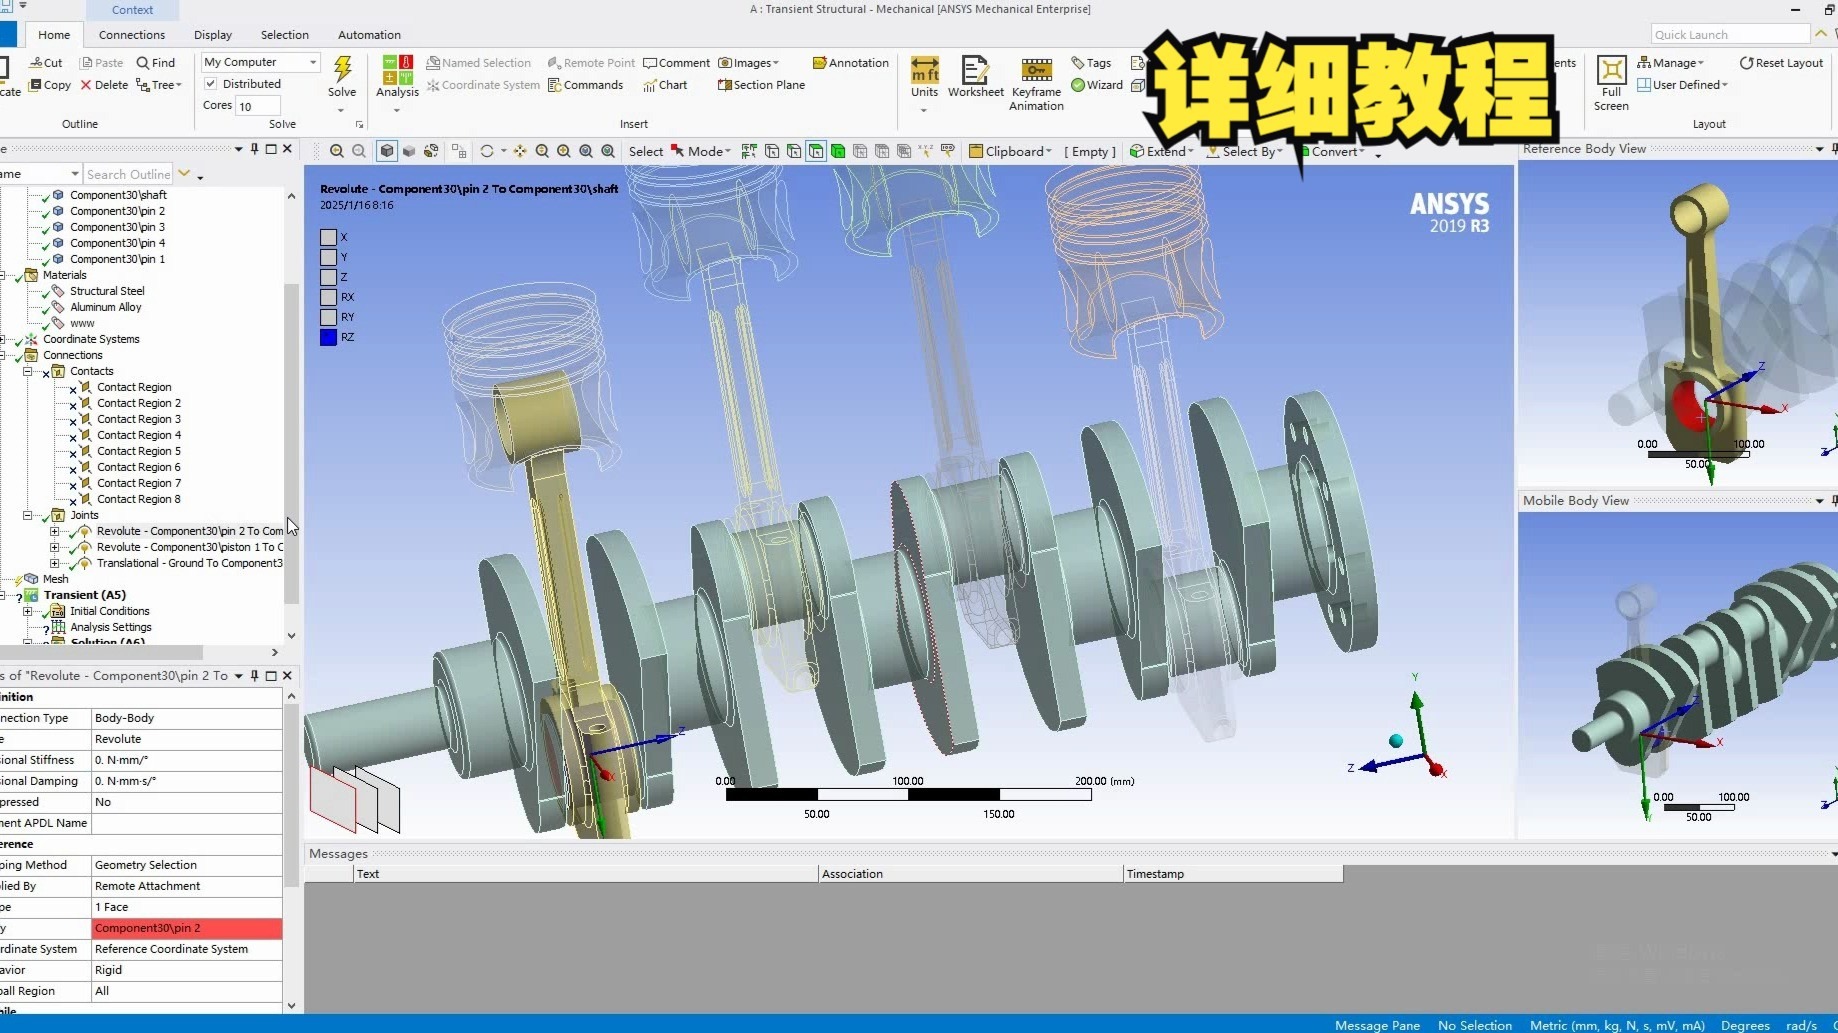The width and height of the screenshot is (1838, 1033).
Task: Select the shaded exterior and edges view cube
Action: (387, 151)
